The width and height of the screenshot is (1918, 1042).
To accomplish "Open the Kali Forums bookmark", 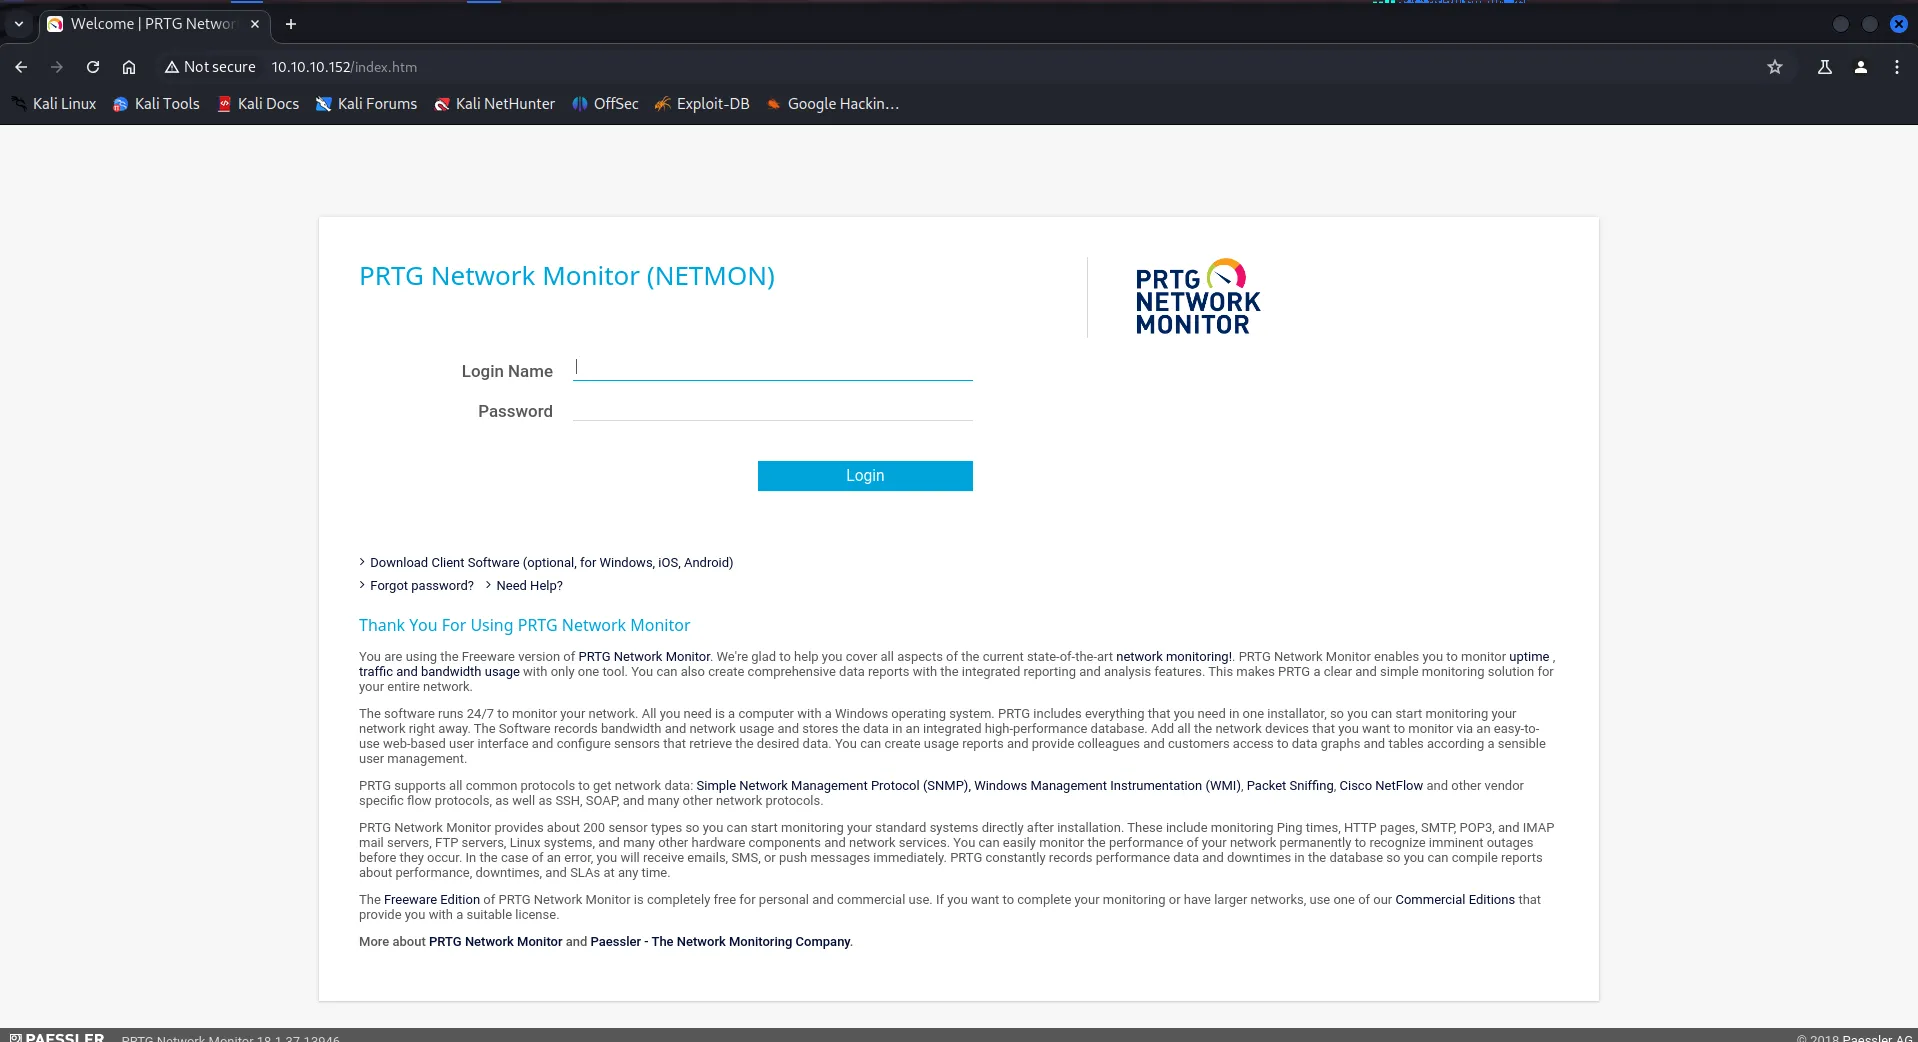I will click(366, 104).
